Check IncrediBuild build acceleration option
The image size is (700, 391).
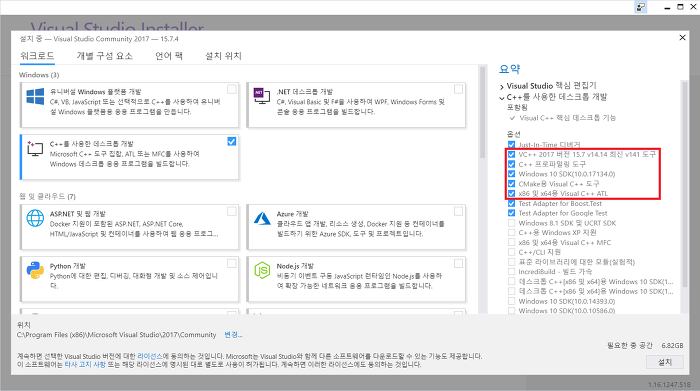512,271
